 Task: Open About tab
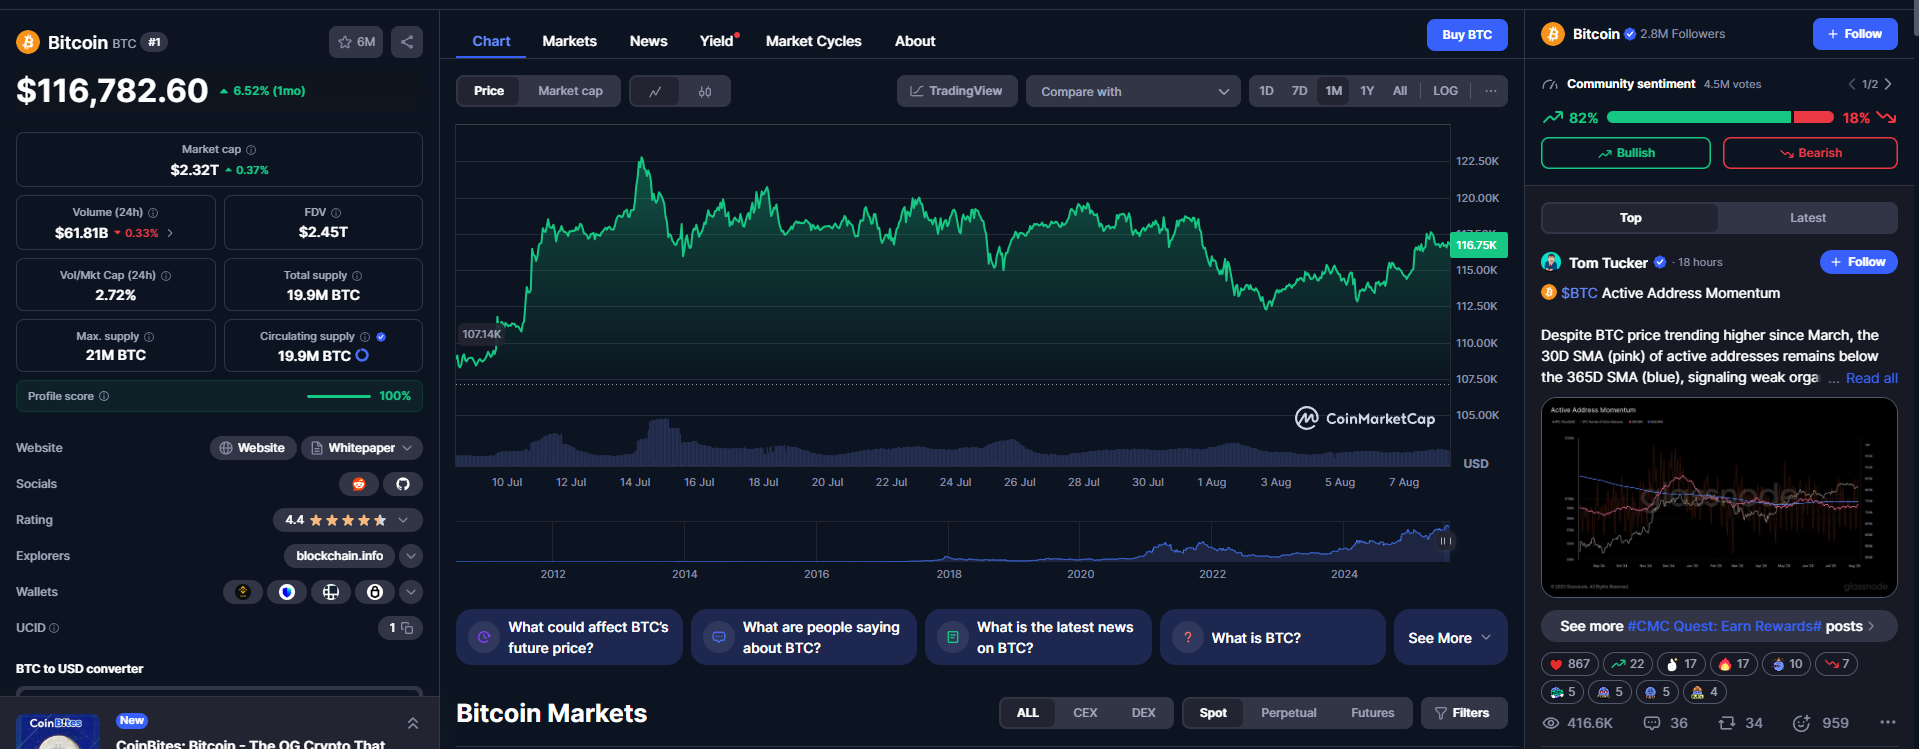tap(915, 41)
